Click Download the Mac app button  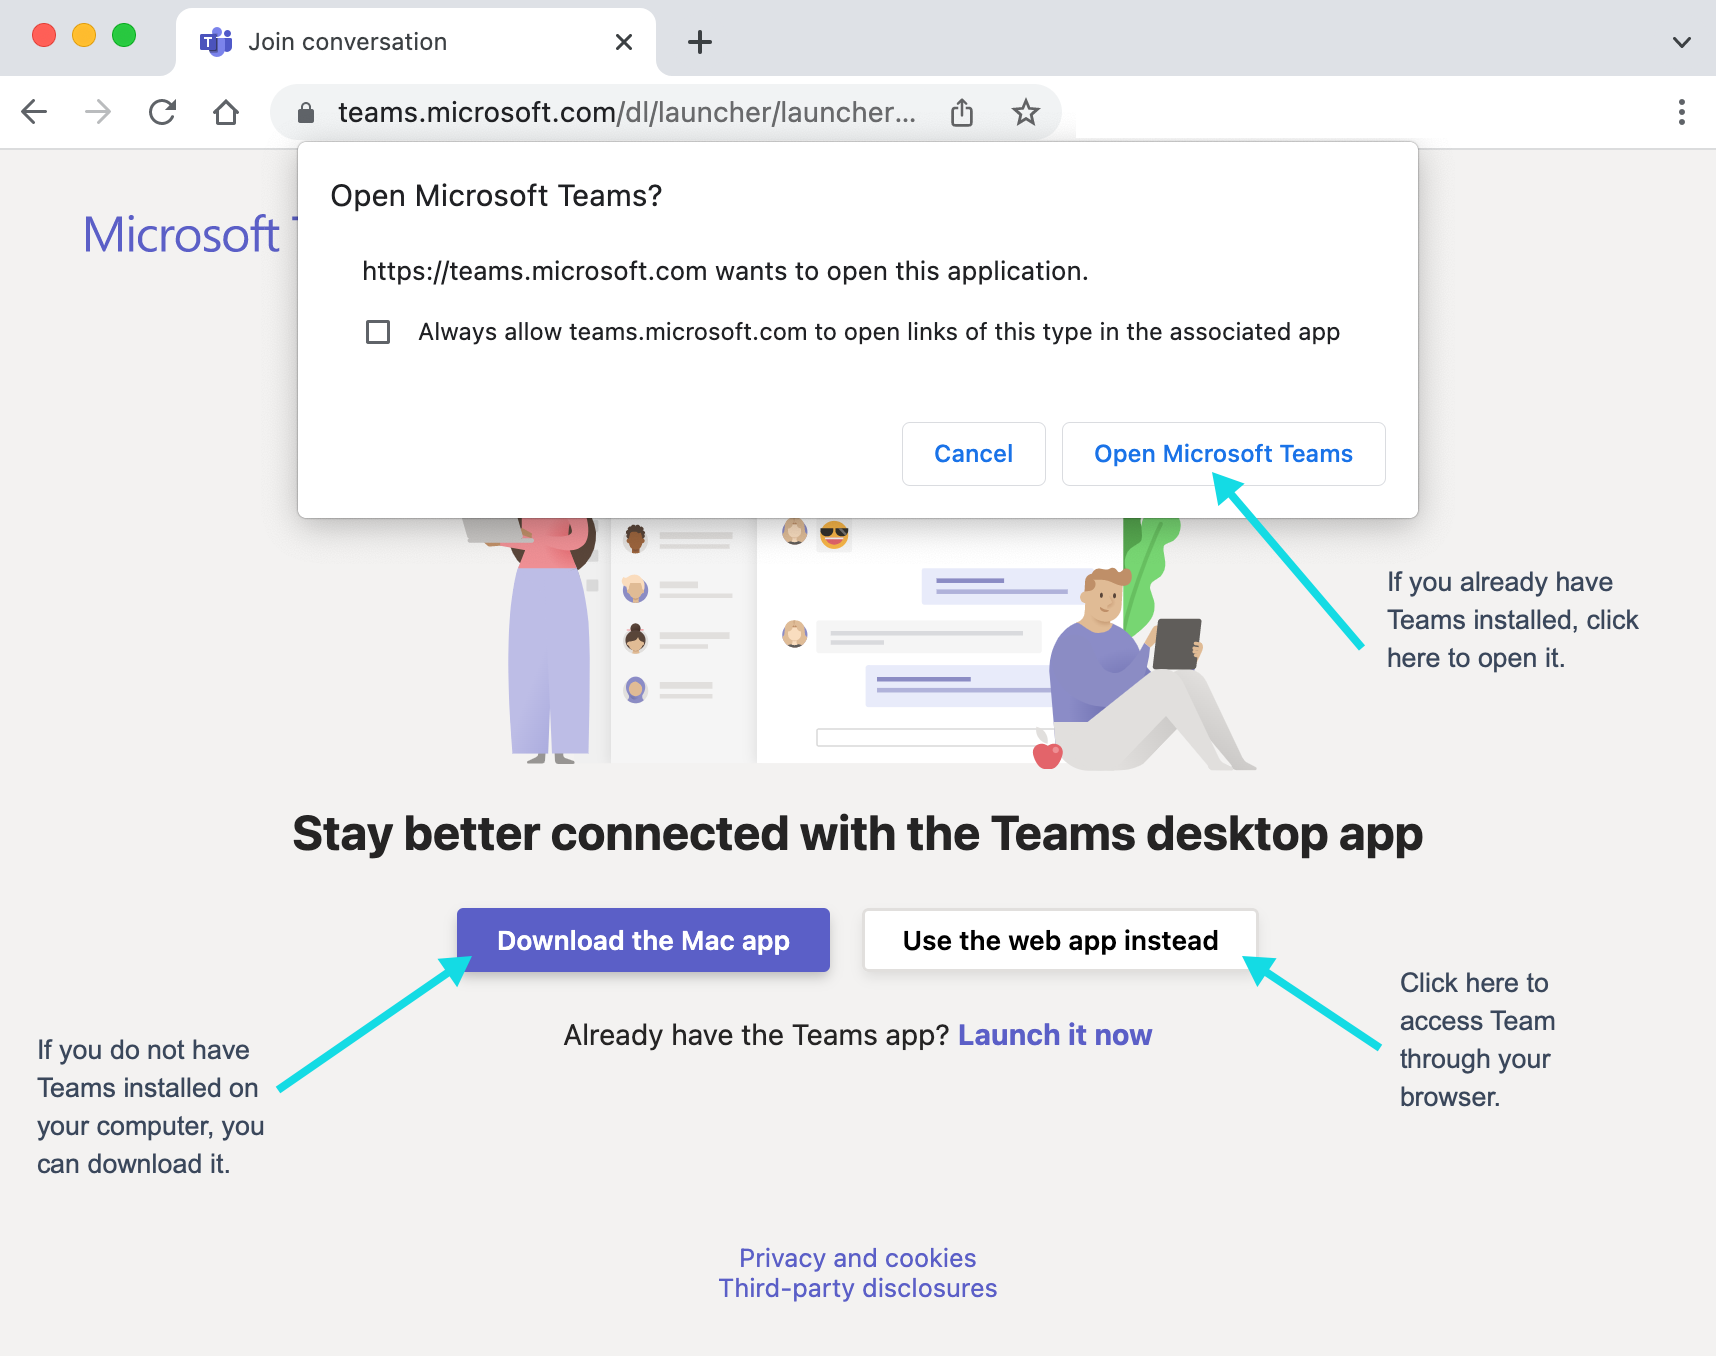coord(643,940)
